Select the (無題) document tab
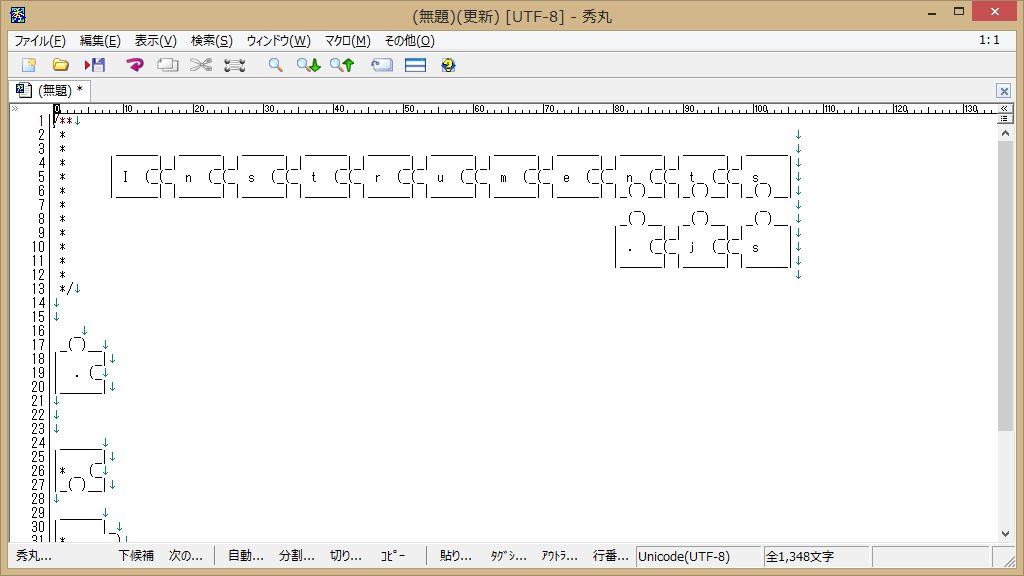 tap(50, 90)
